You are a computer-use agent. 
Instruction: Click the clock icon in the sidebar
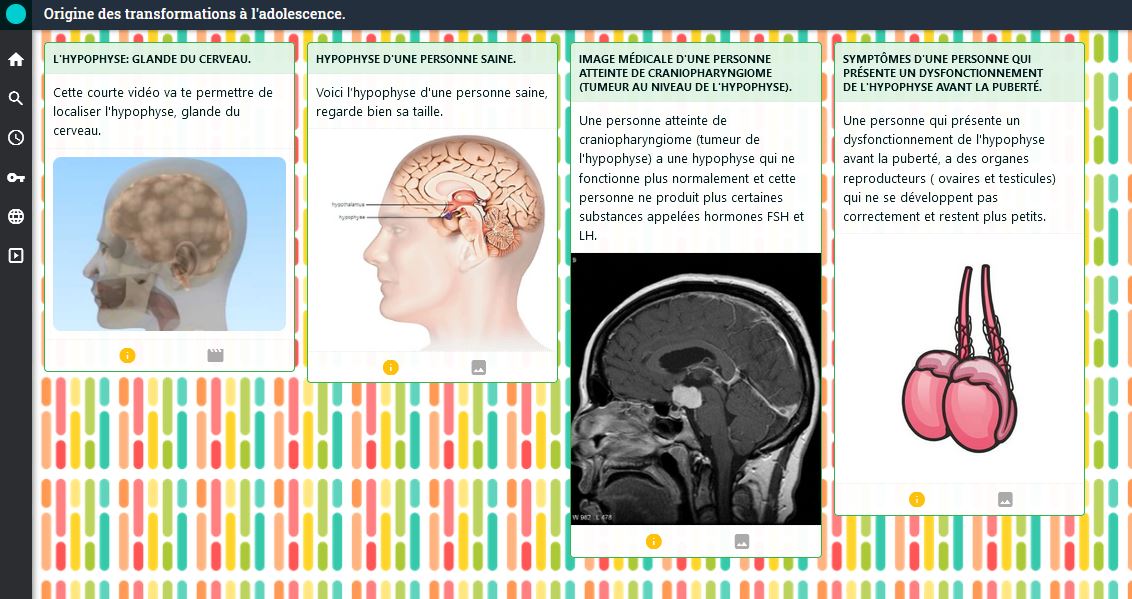[x=16, y=138]
